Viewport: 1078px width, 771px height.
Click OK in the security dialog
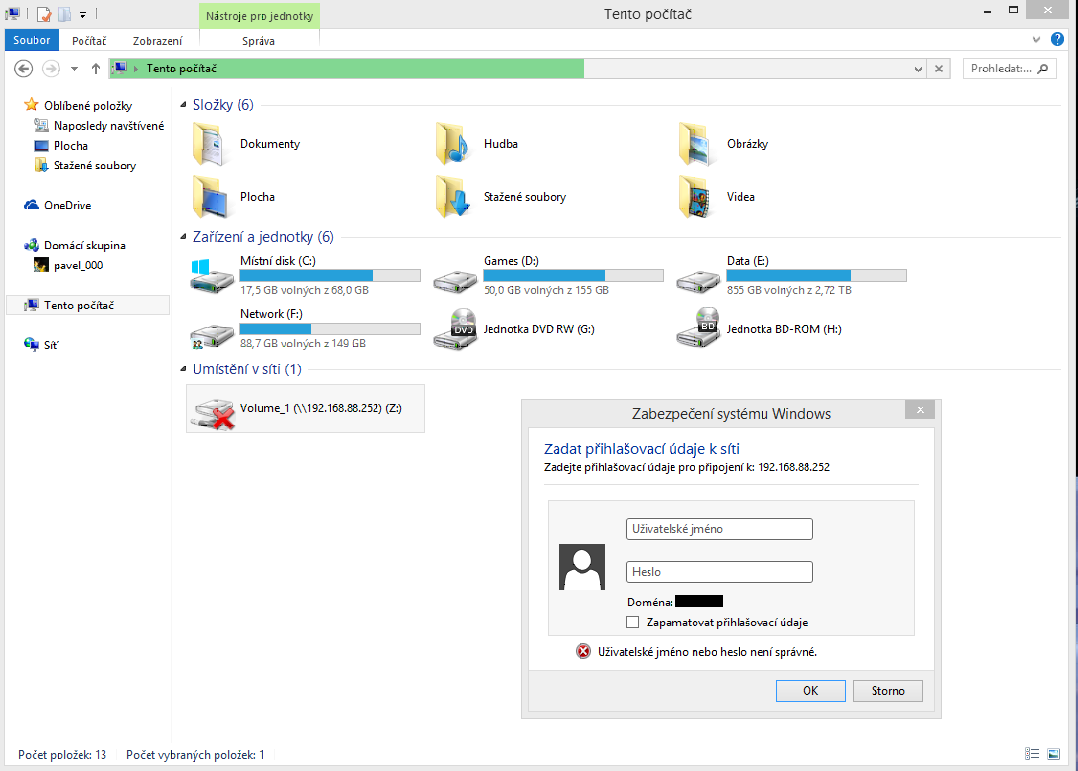coord(811,691)
